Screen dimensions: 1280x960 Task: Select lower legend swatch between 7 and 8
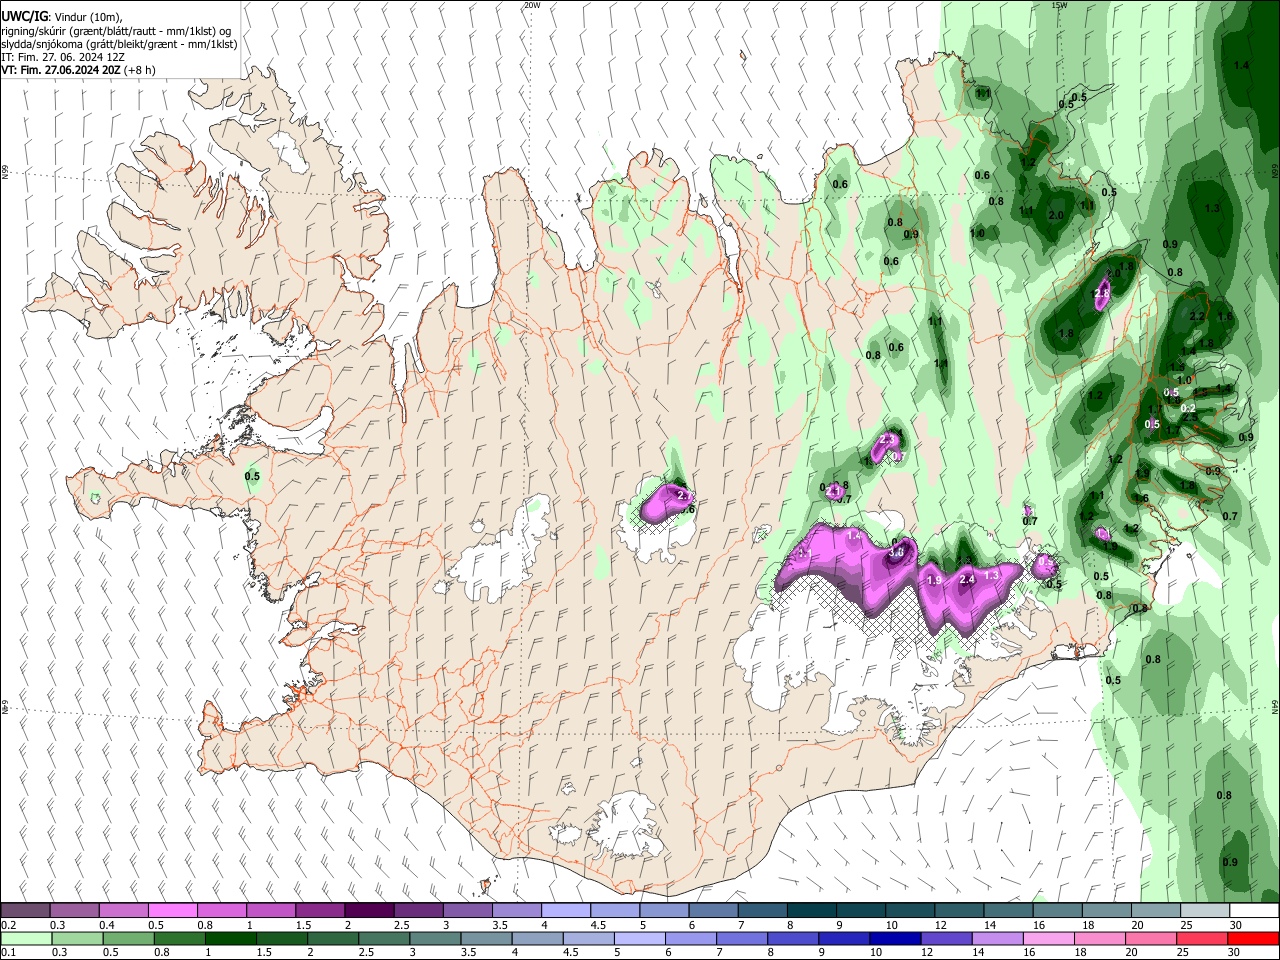(x=743, y=939)
